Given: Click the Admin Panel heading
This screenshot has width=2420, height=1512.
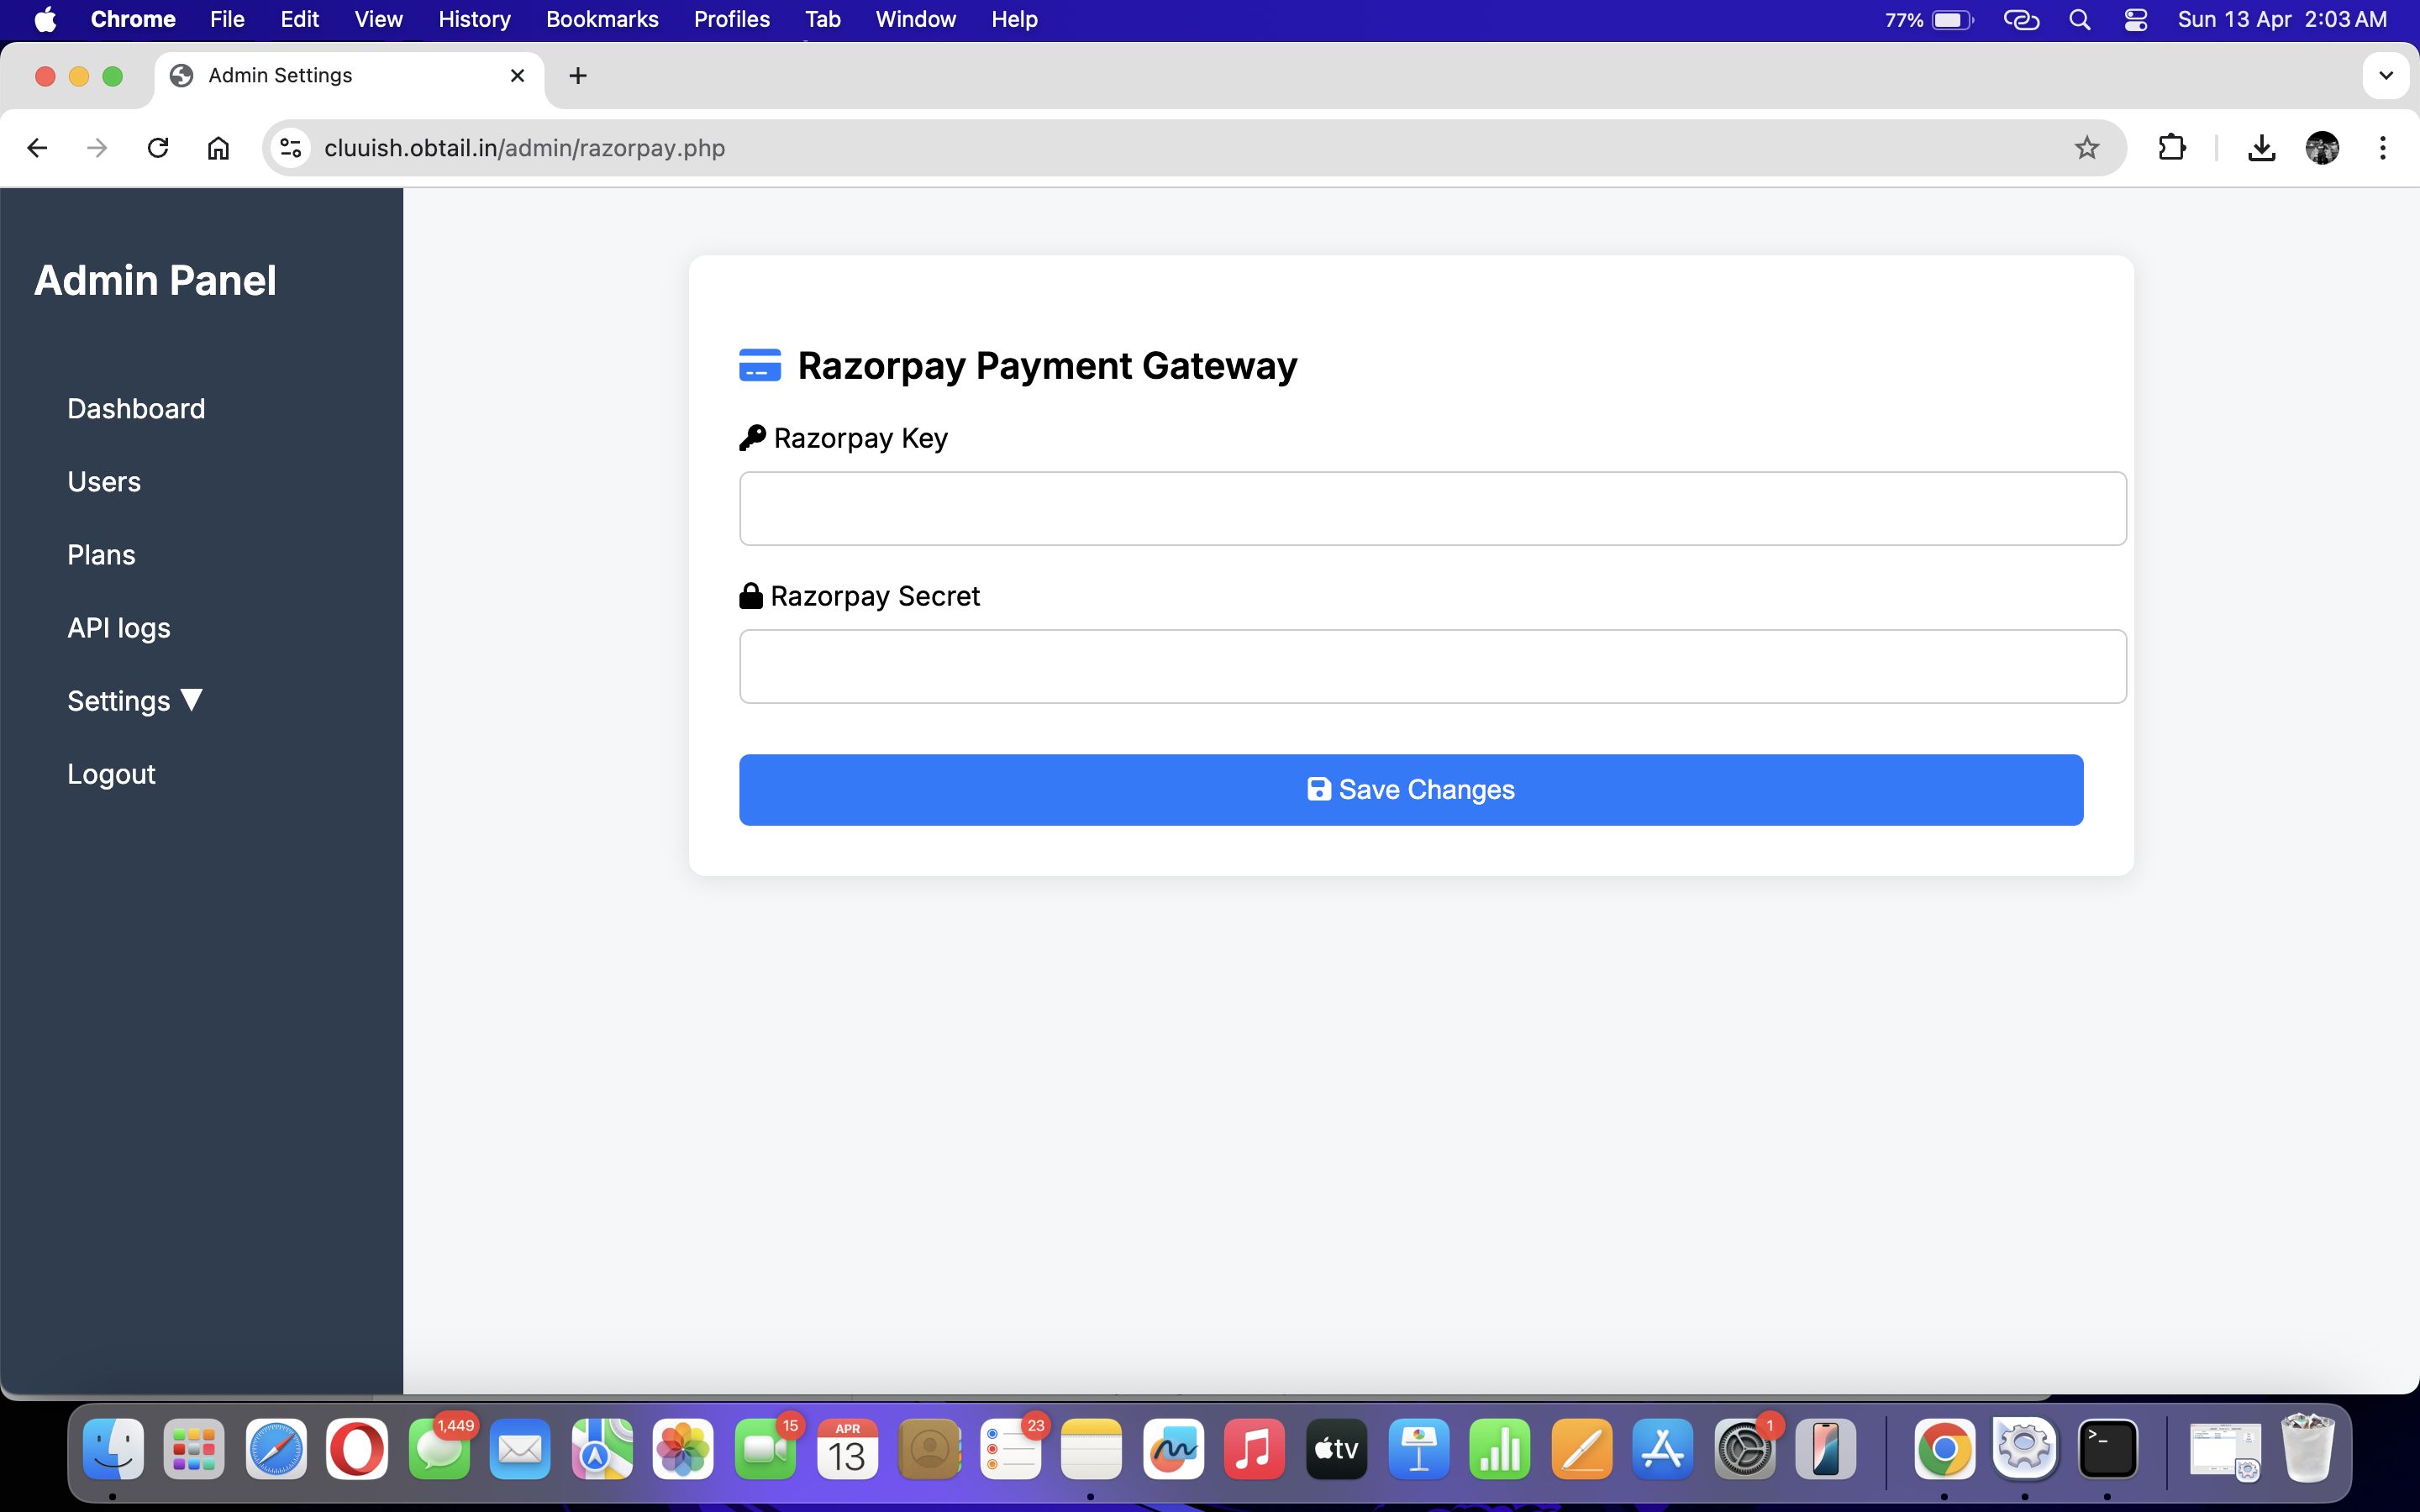Looking at the screenshot, I should (x=155, y=281).
